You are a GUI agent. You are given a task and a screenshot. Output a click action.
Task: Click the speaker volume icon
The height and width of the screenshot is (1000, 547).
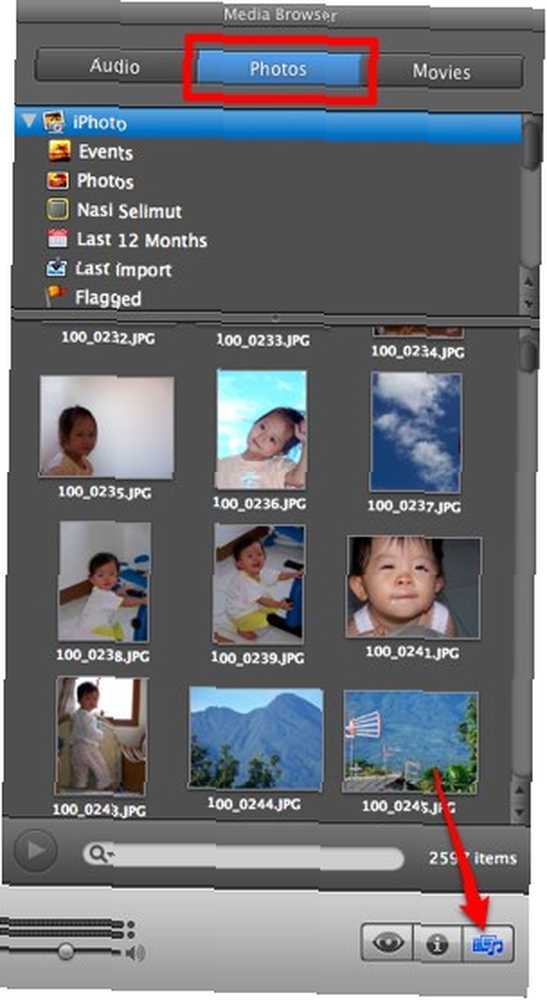pyautogui.click(x=135, y=953)
